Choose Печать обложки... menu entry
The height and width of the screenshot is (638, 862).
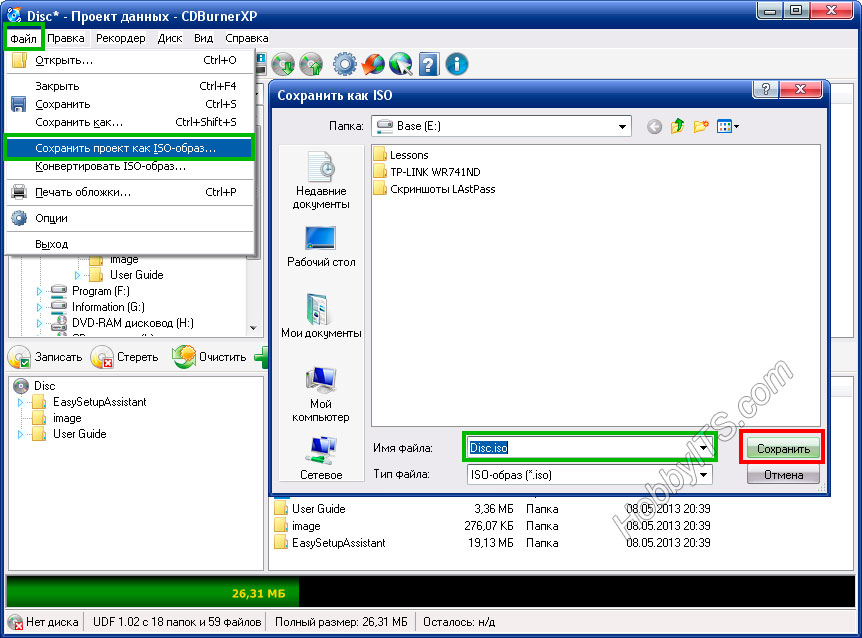point(129,192)
